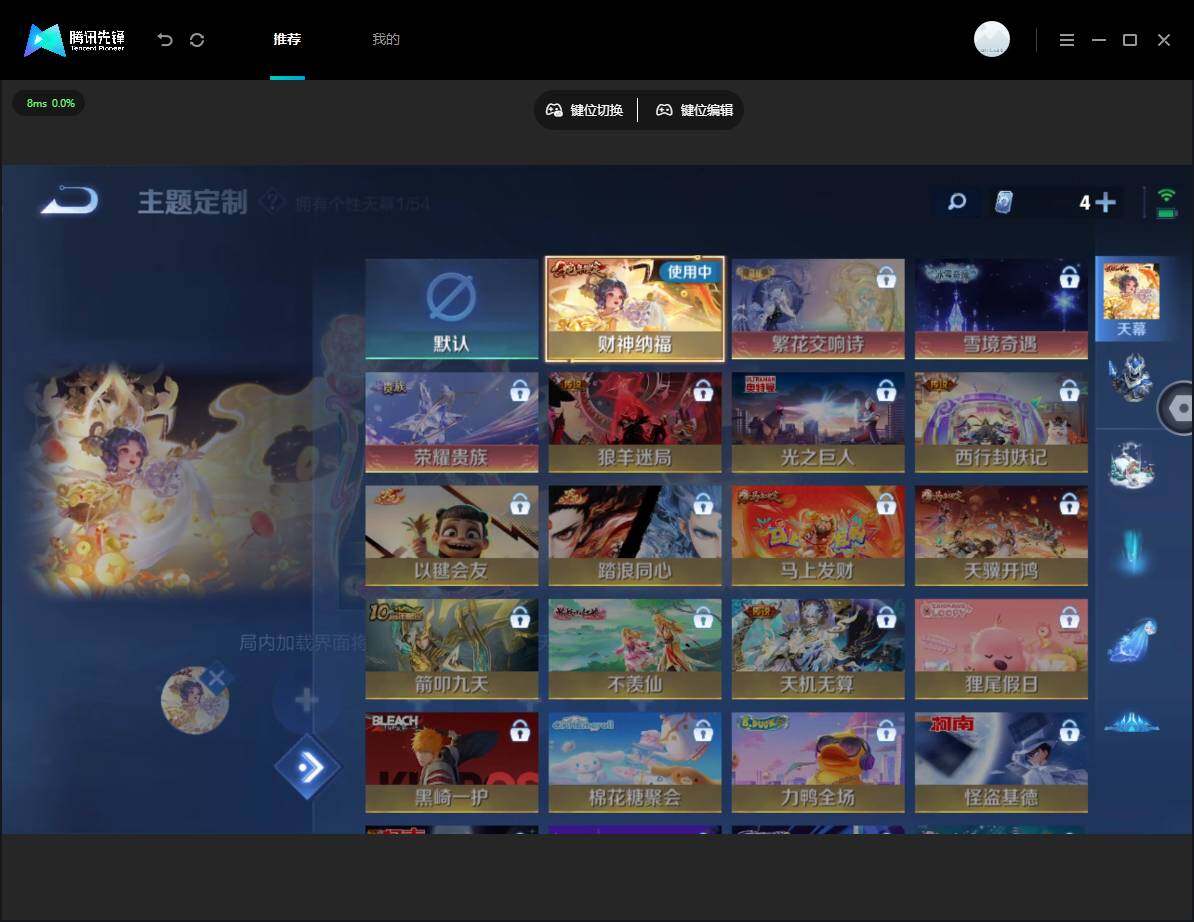Open the armored robot hero sidebar category

(x=1132, y=377)
